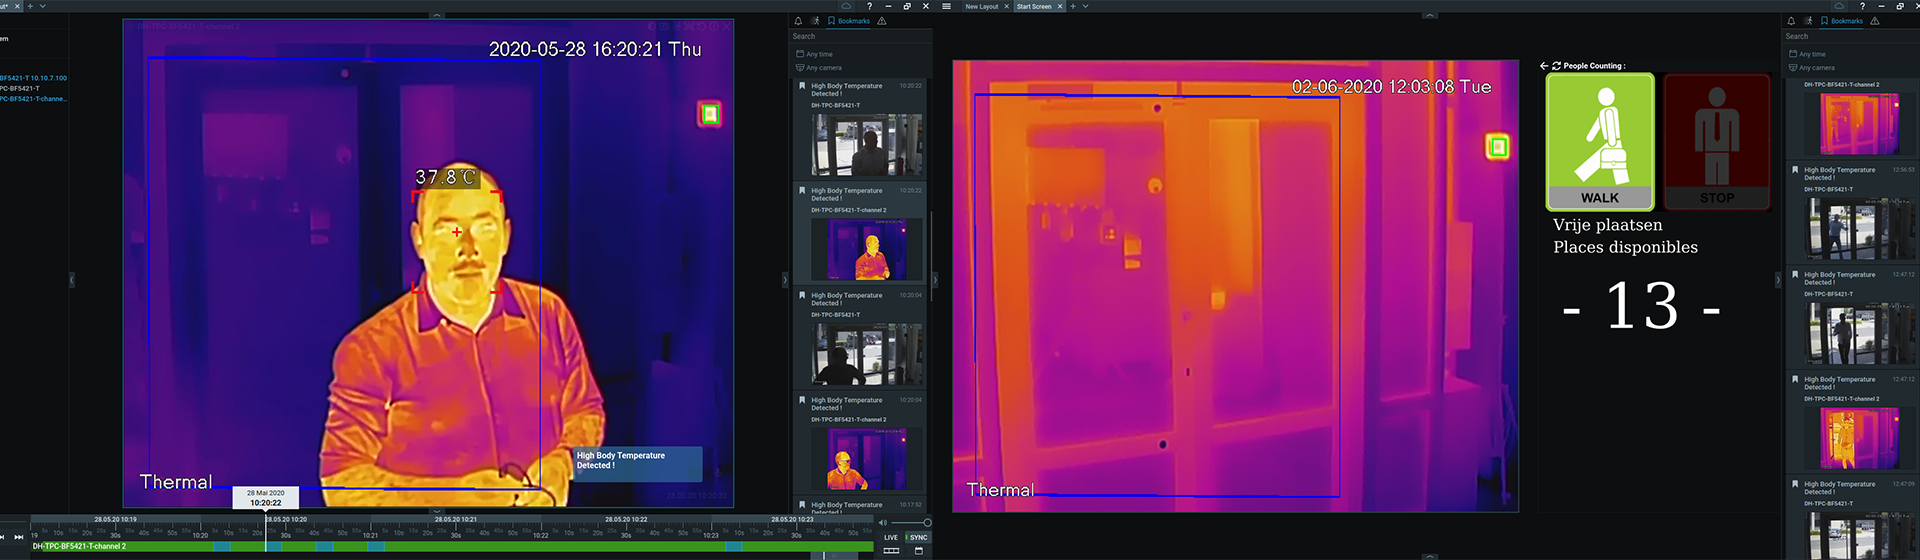Click the cloud connection icon in the left window
This screenshot has height=560, width=1920.
coord(846,6)
